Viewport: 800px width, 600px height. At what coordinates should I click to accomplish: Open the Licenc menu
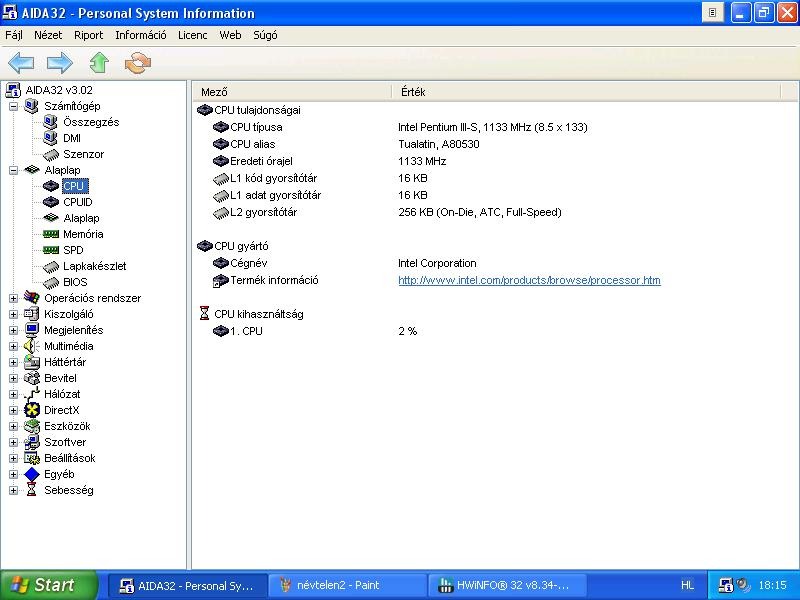pos(192,35)
